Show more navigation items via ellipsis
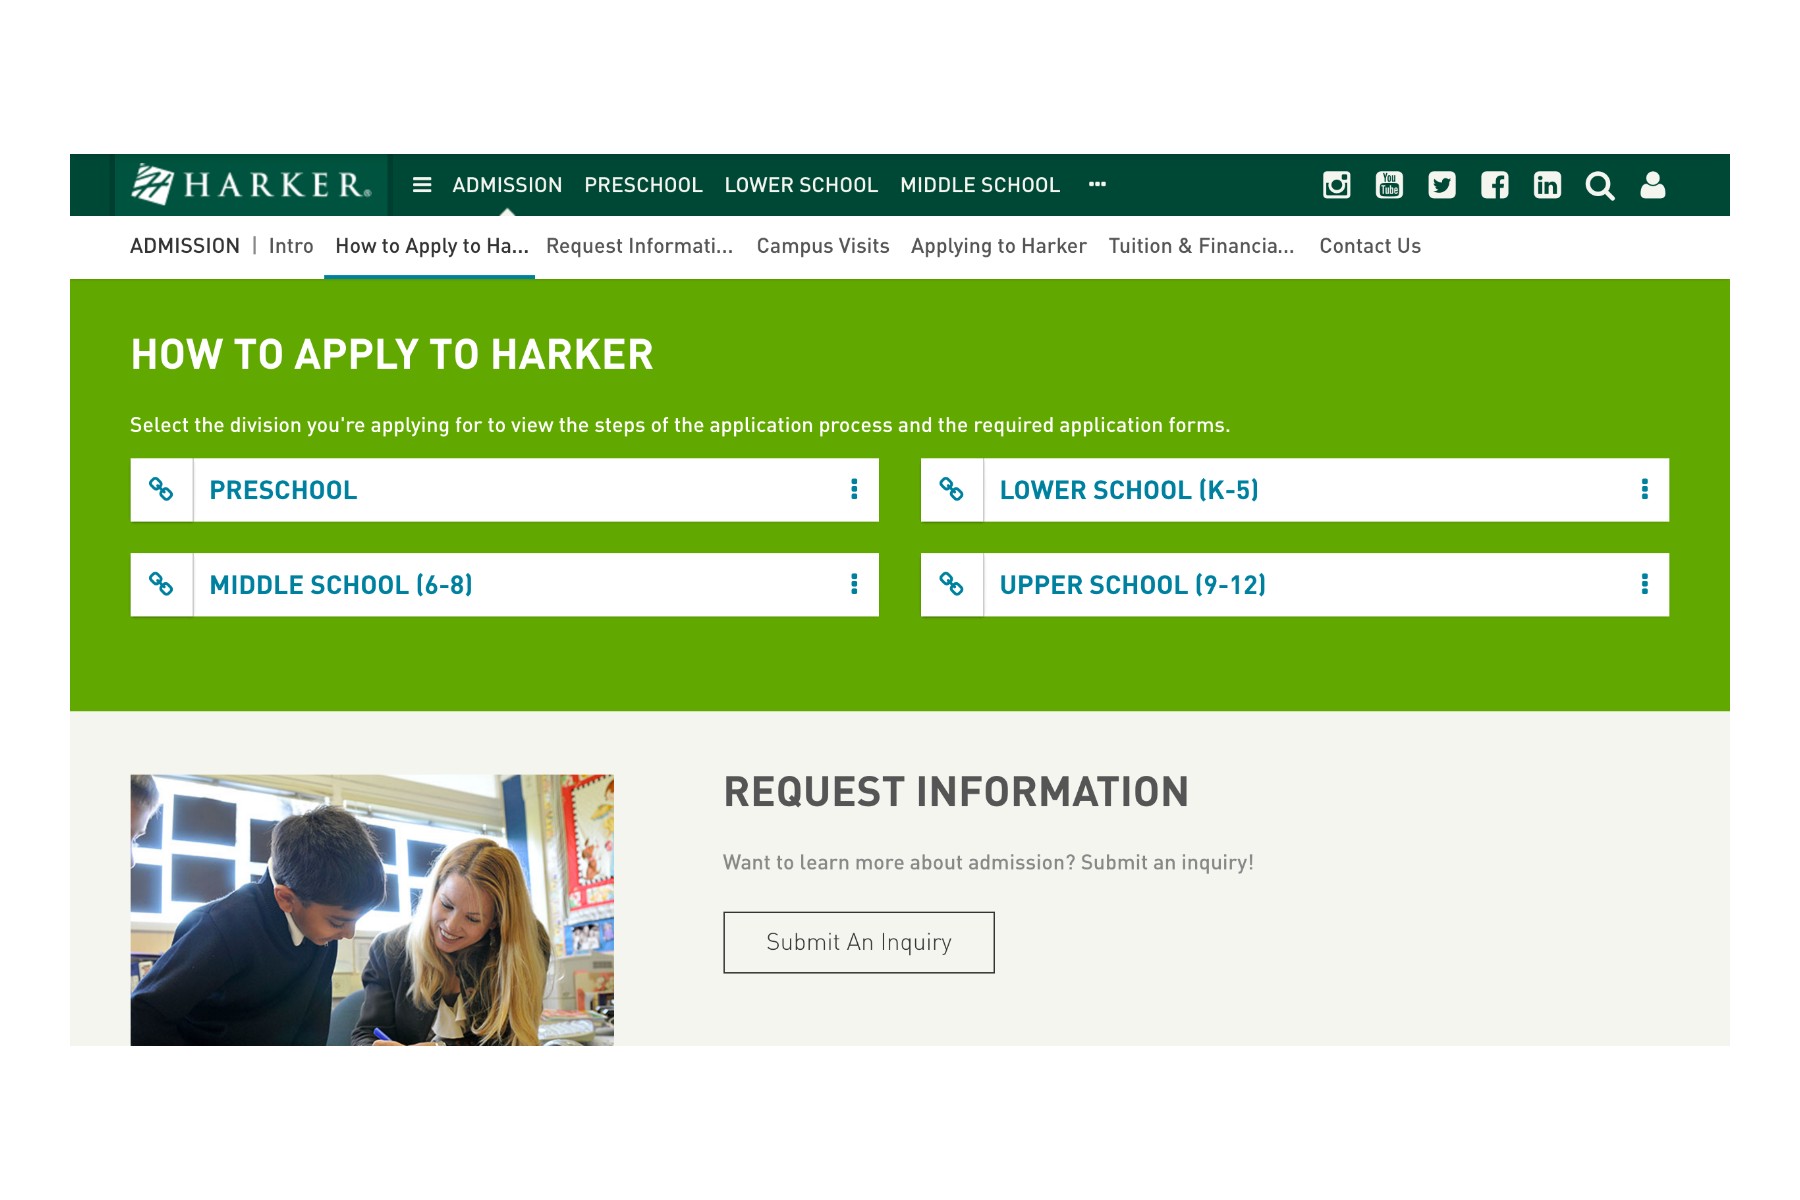The width and height of the screenshot is (1800, 1200). click(1097, 184)
